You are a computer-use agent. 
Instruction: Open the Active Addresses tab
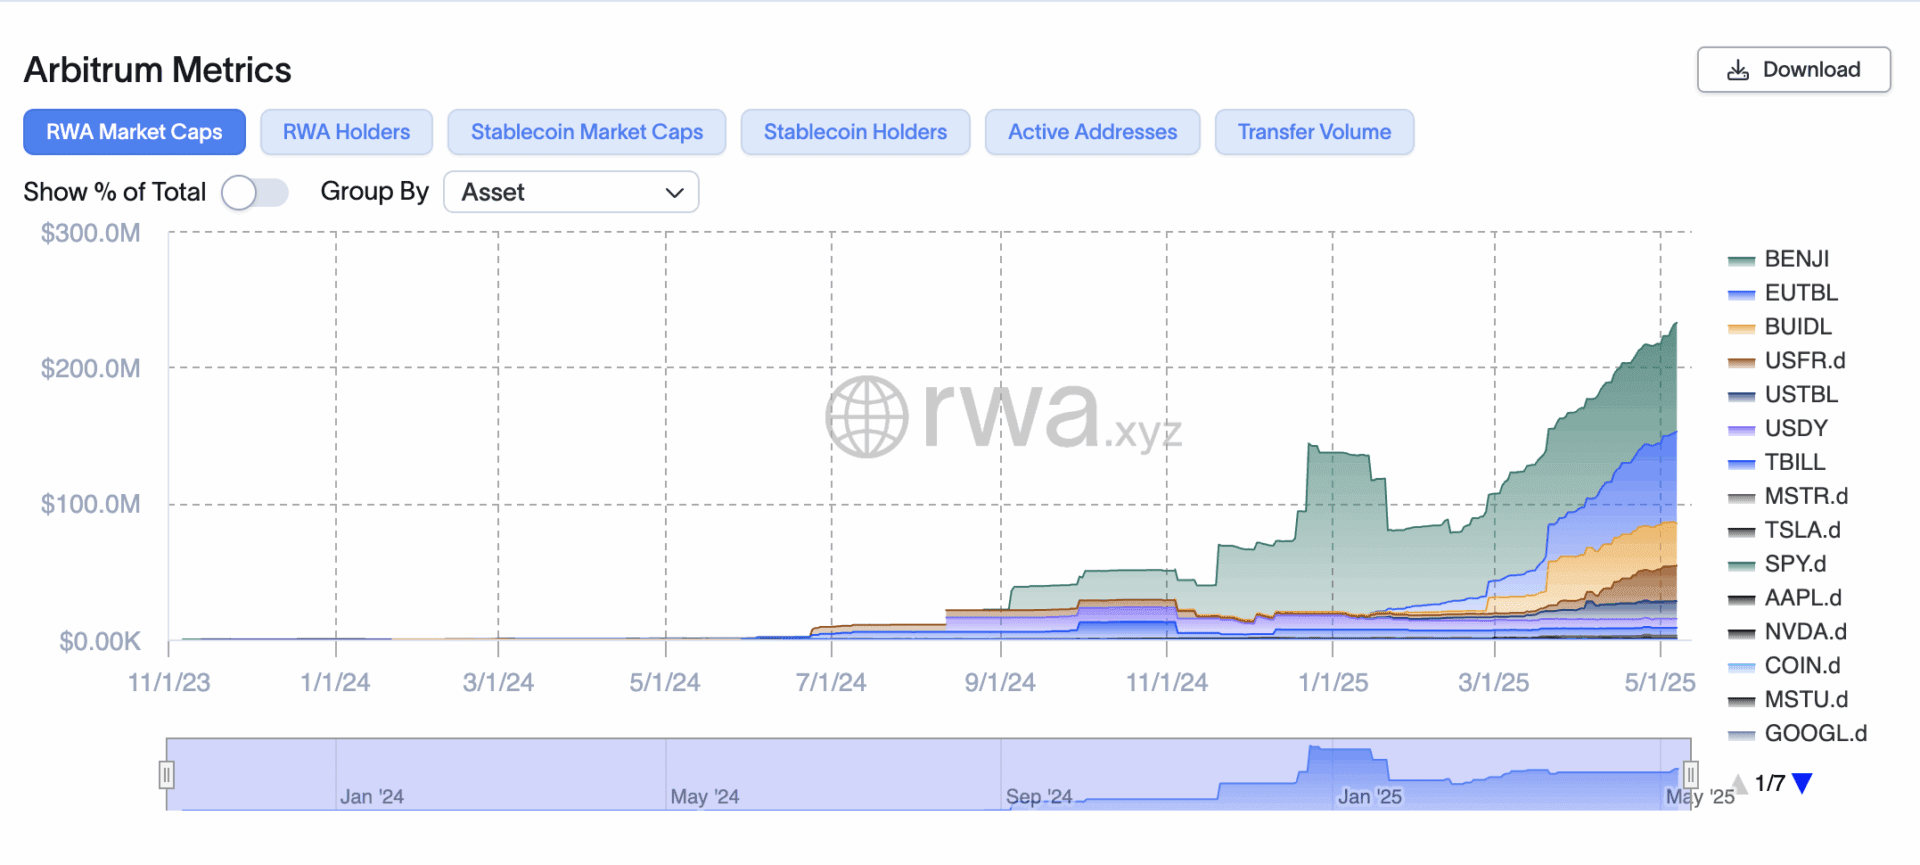click(1092, 132)
